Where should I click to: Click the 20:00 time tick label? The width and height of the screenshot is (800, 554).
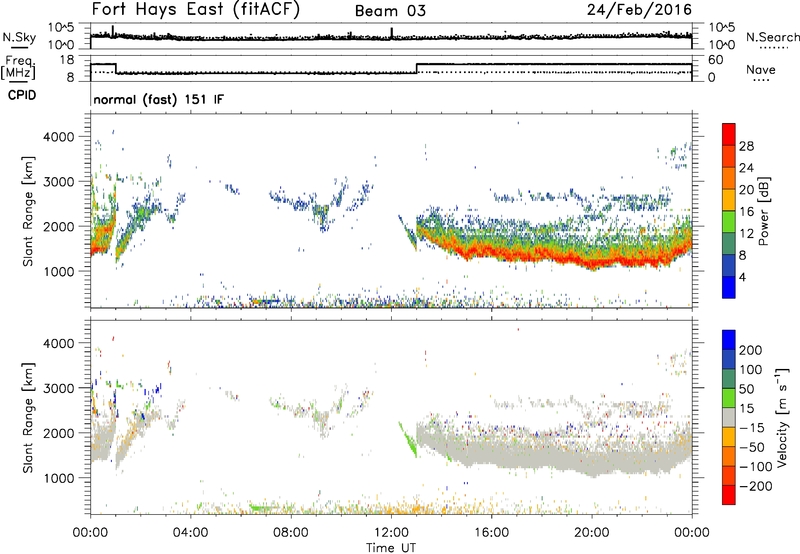592,533
